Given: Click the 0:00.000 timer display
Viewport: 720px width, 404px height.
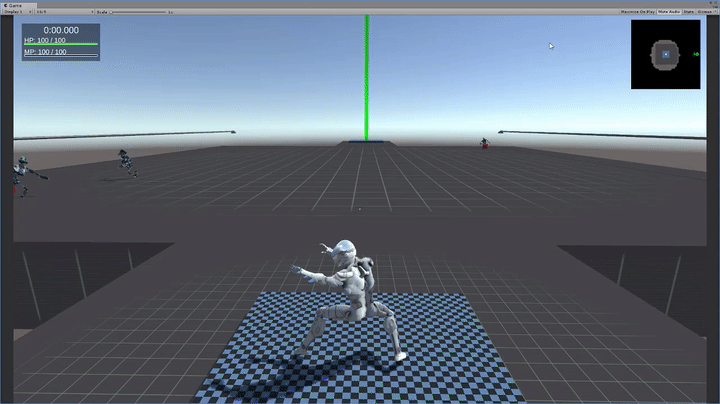Looking at the screenshot, I should point(61,31).
